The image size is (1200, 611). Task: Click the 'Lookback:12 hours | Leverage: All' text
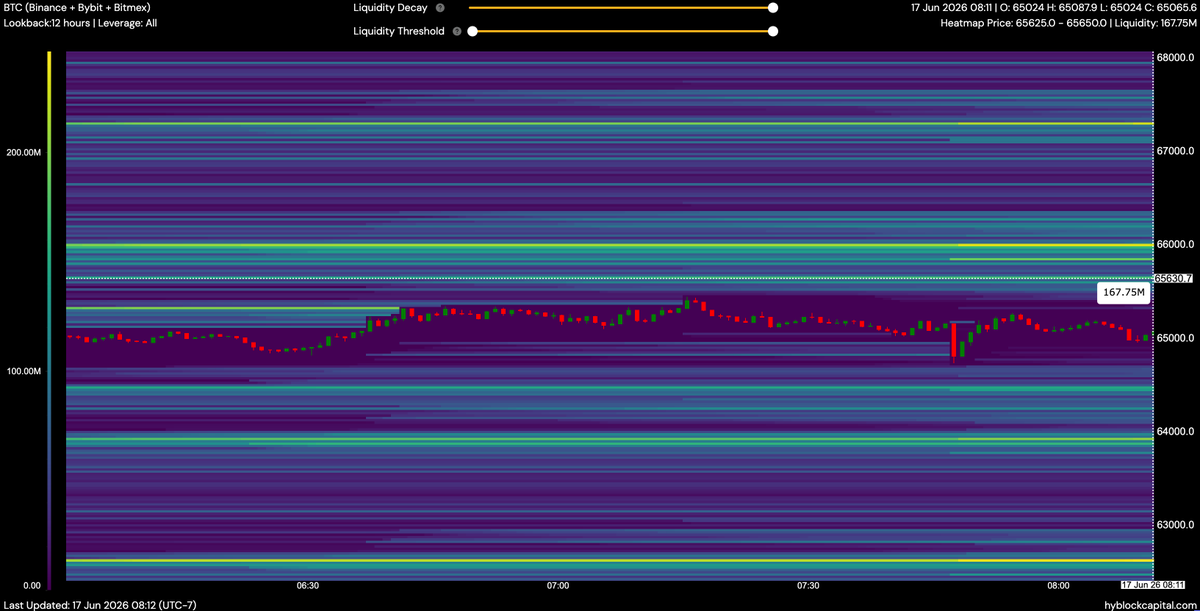pyautogui.click(x=80, y=22)
